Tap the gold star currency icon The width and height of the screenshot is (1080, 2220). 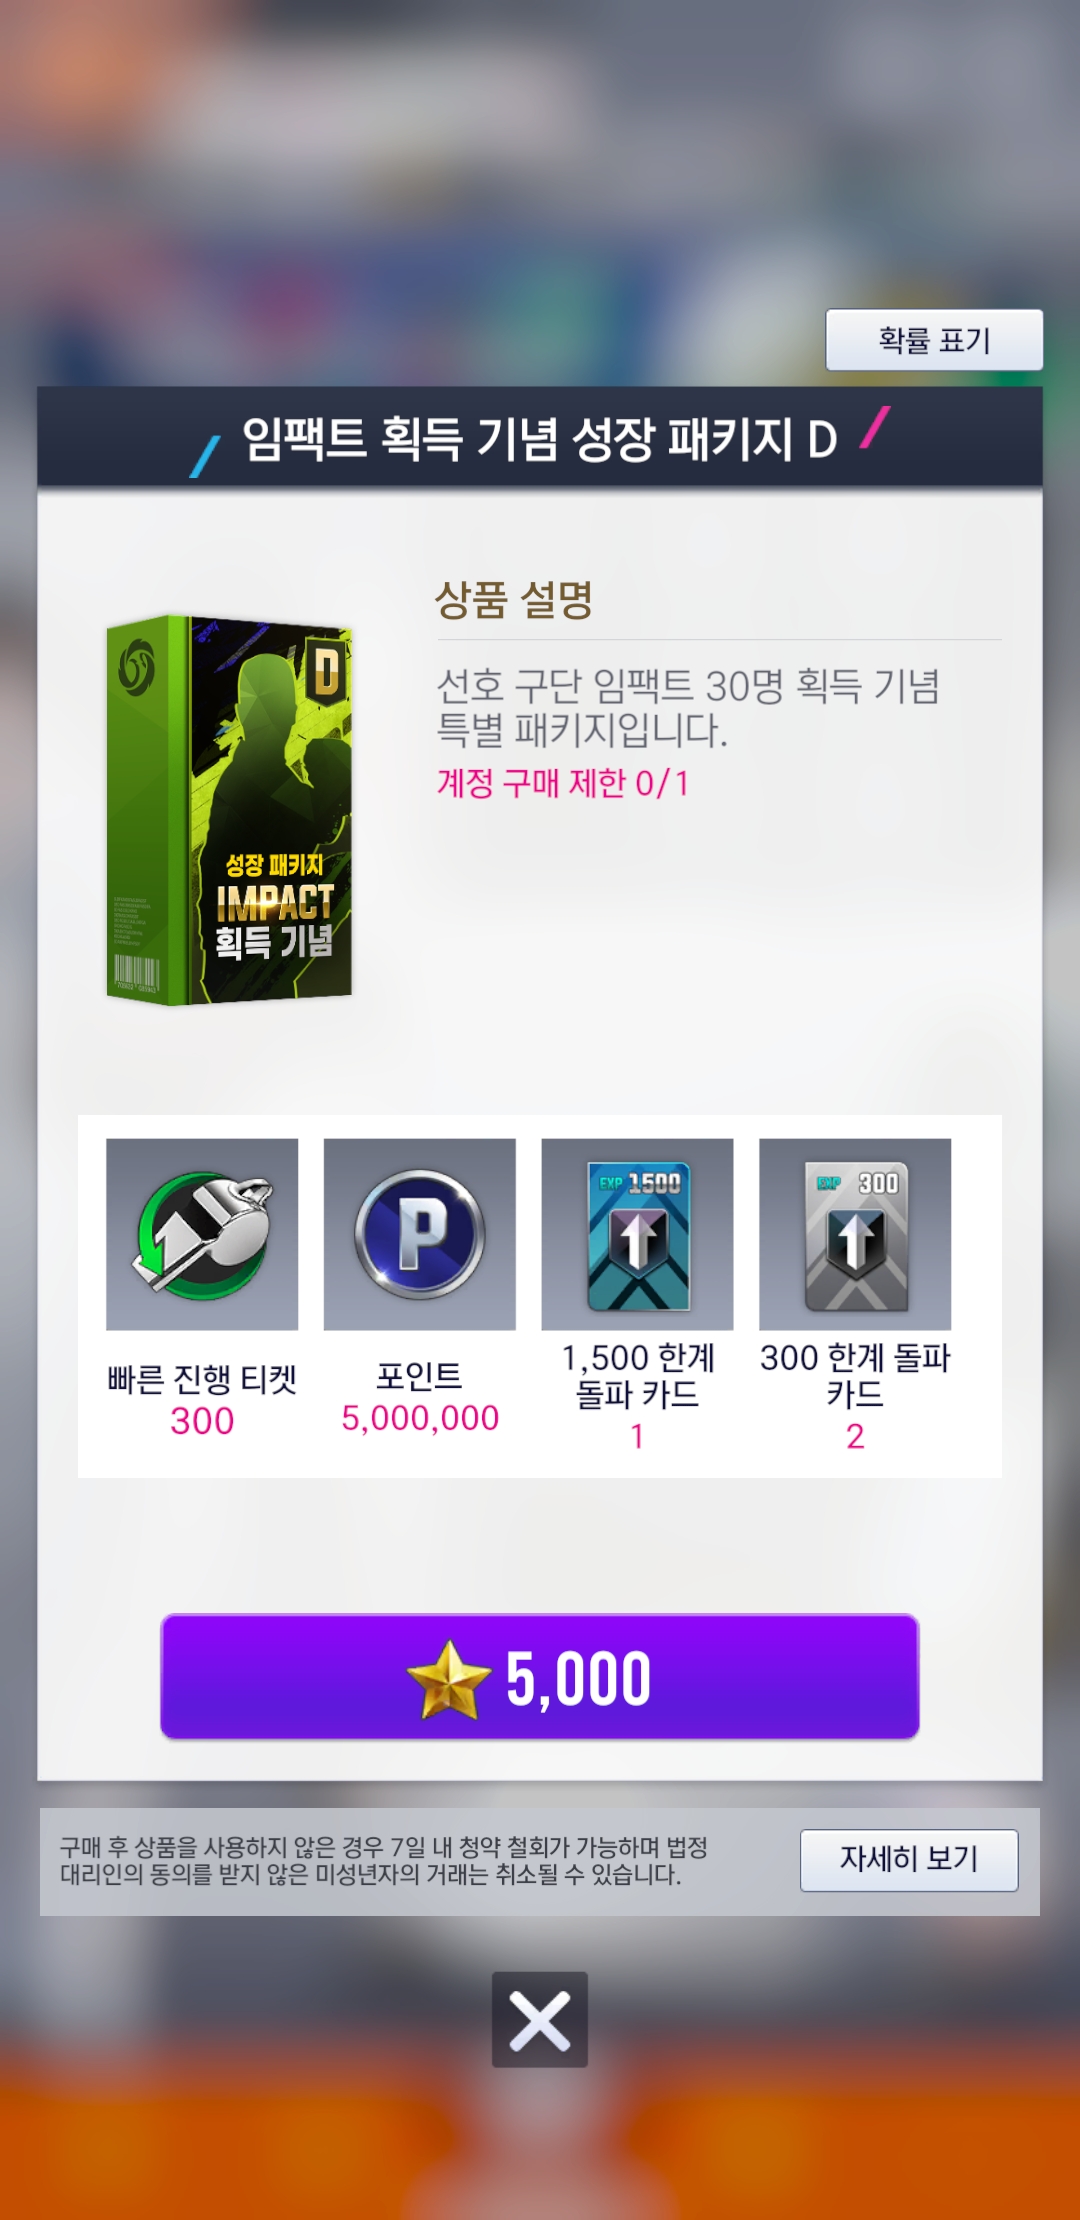pos(449,1679)
